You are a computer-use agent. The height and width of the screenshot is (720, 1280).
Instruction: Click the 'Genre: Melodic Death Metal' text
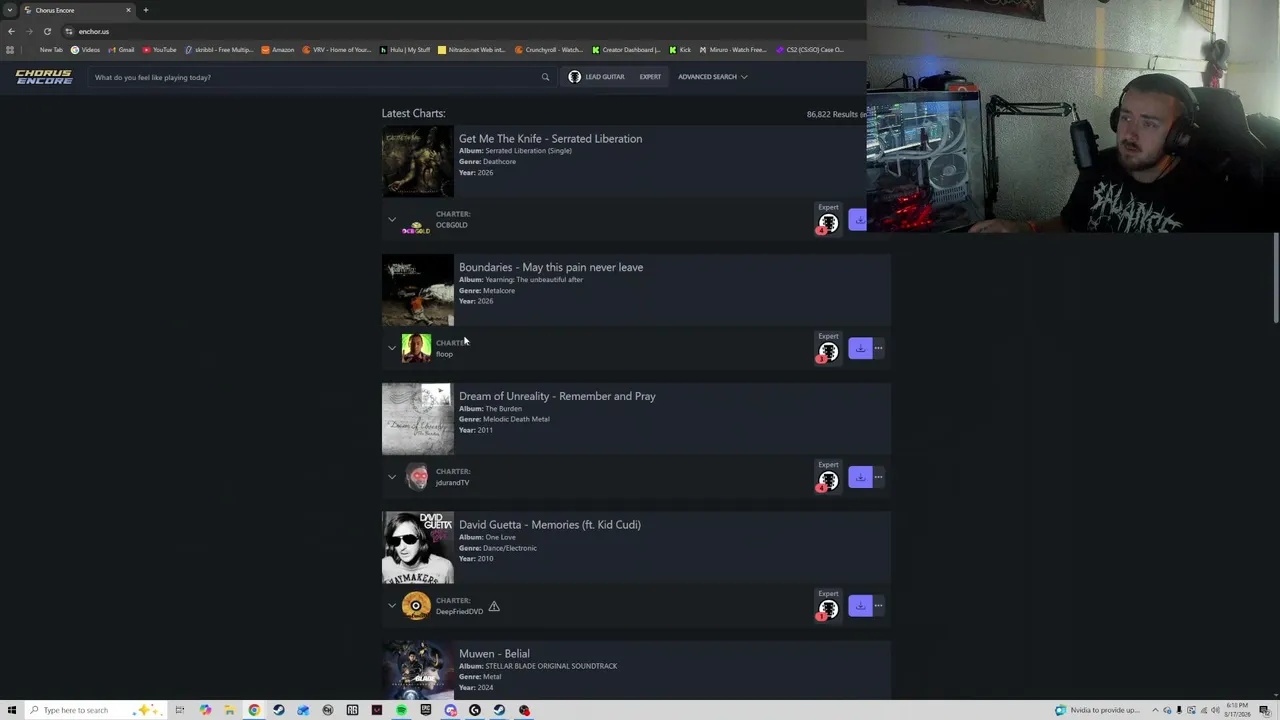coord(504,419)
